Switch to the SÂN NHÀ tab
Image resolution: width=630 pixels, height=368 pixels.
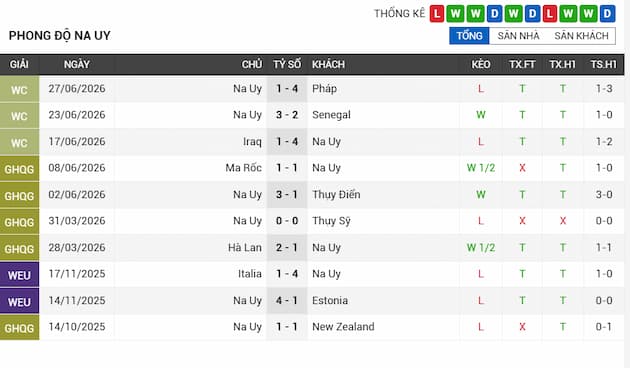[518, 36]
